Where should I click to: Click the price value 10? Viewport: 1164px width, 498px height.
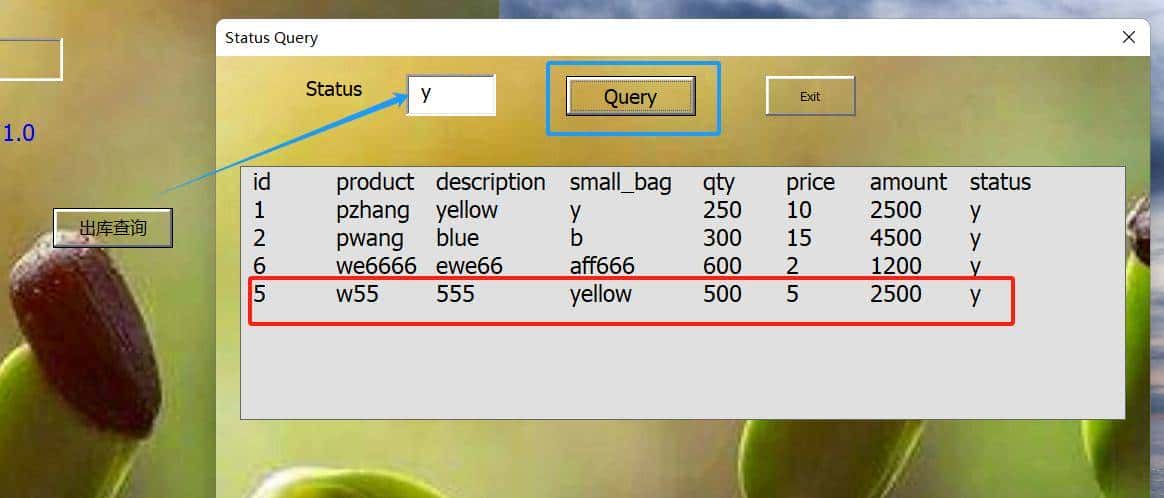pos(799,210)
